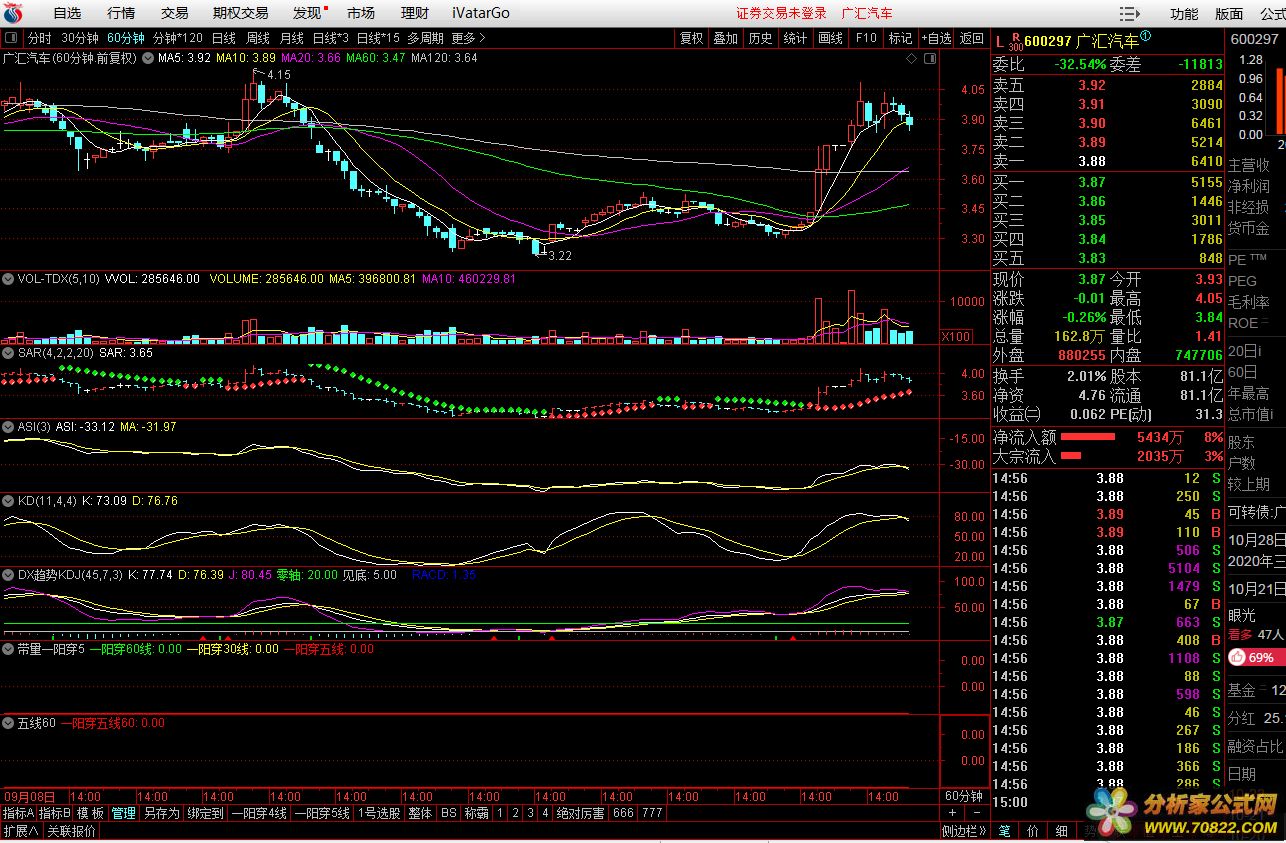The height and width of the screenshot is (843, 1286).
Task: Open the 期权交易 menu
Action: tap(241, 13)
